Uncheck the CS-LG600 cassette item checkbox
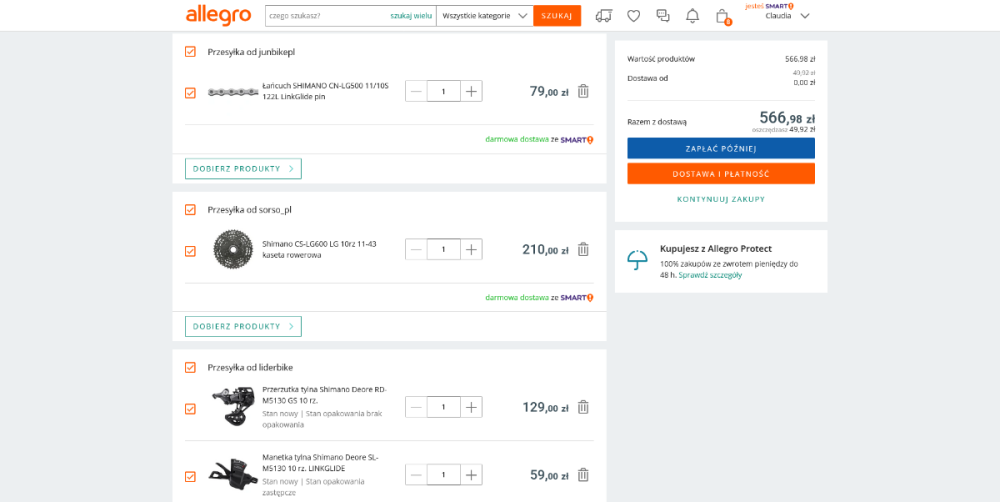1000x502 pixels. (190, 251)
